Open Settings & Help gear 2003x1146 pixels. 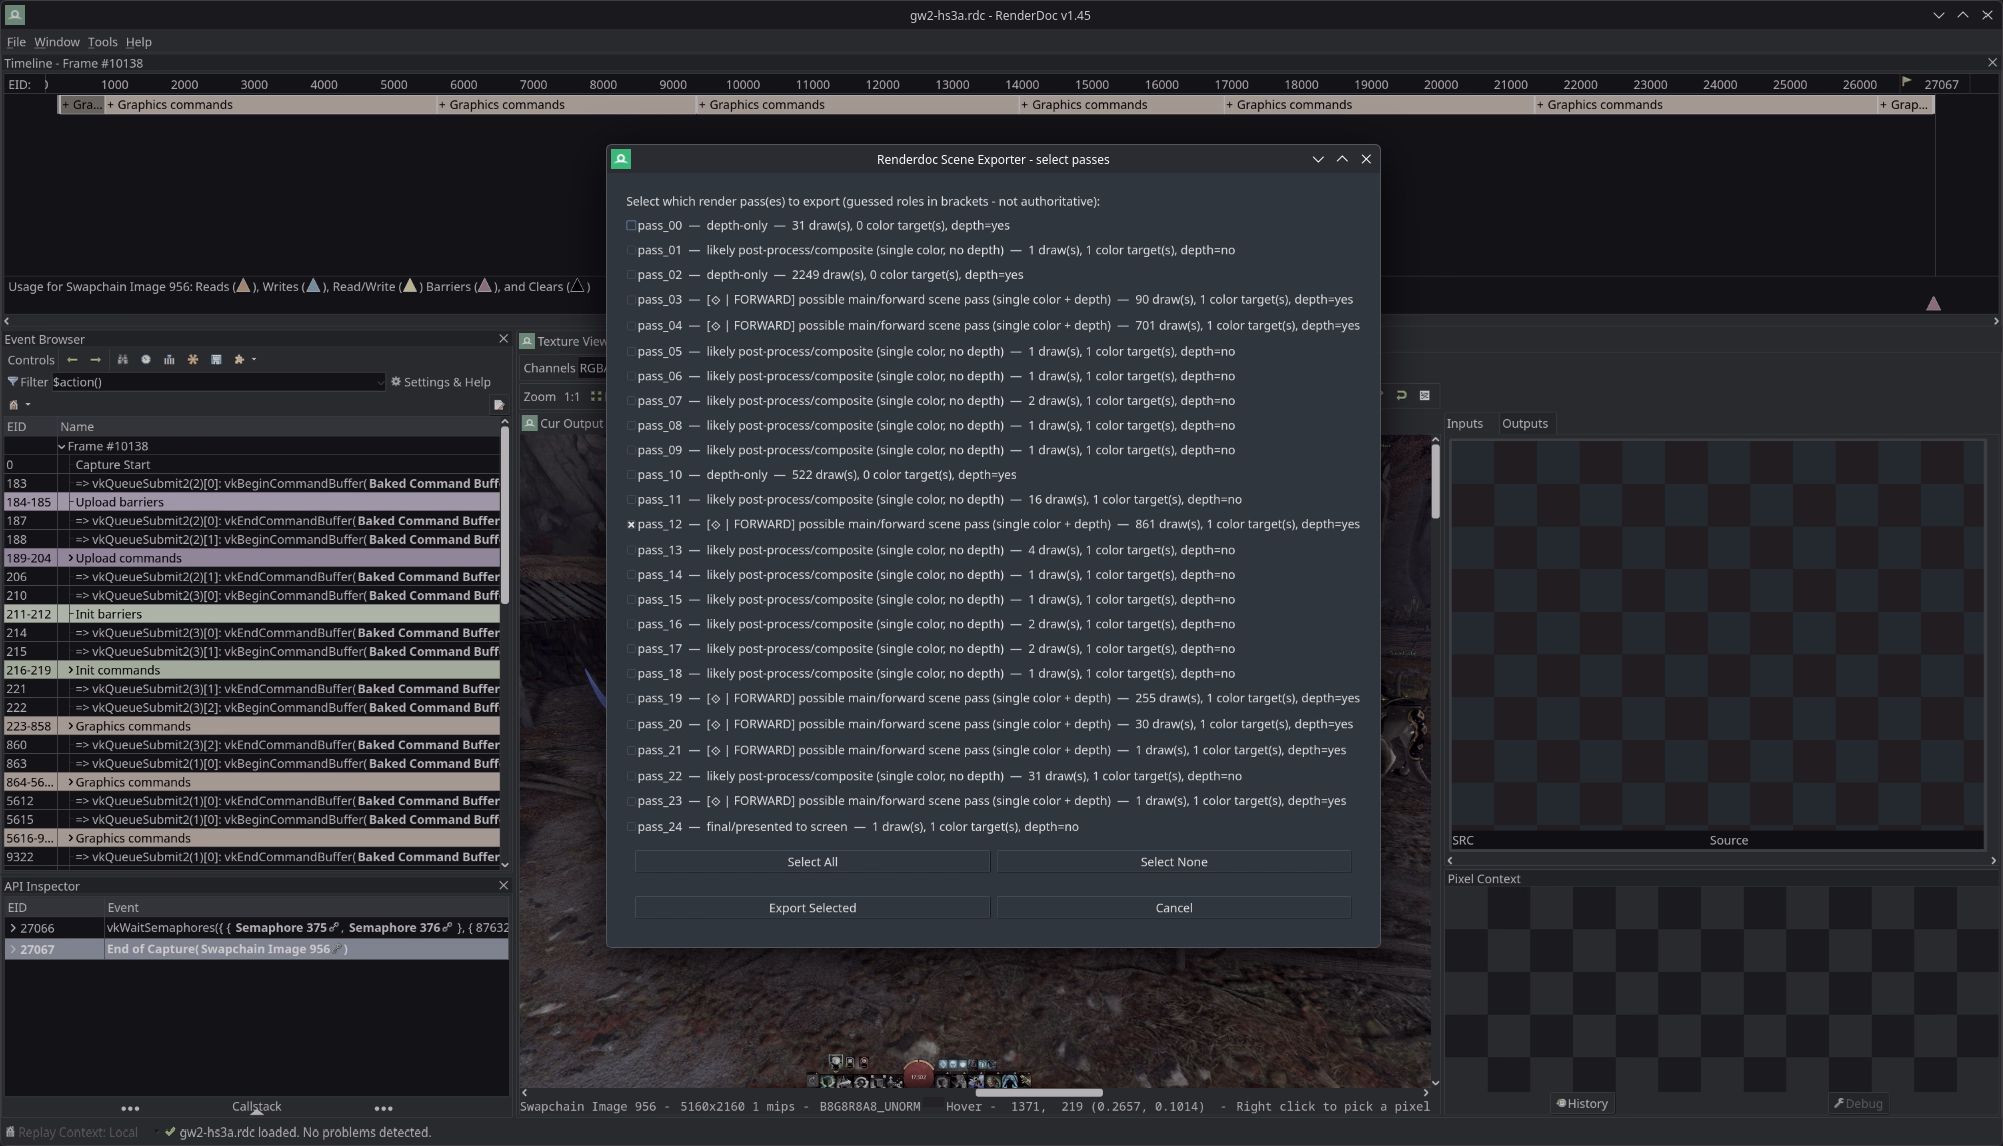[441, 382]
